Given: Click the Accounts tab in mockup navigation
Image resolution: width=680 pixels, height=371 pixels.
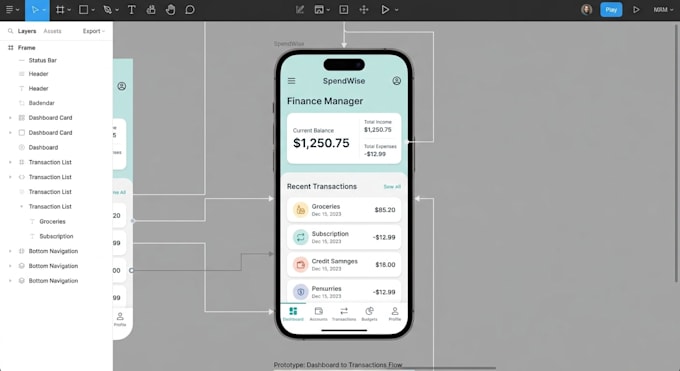Looking at the screenshot, I should [x=318, y=314].
